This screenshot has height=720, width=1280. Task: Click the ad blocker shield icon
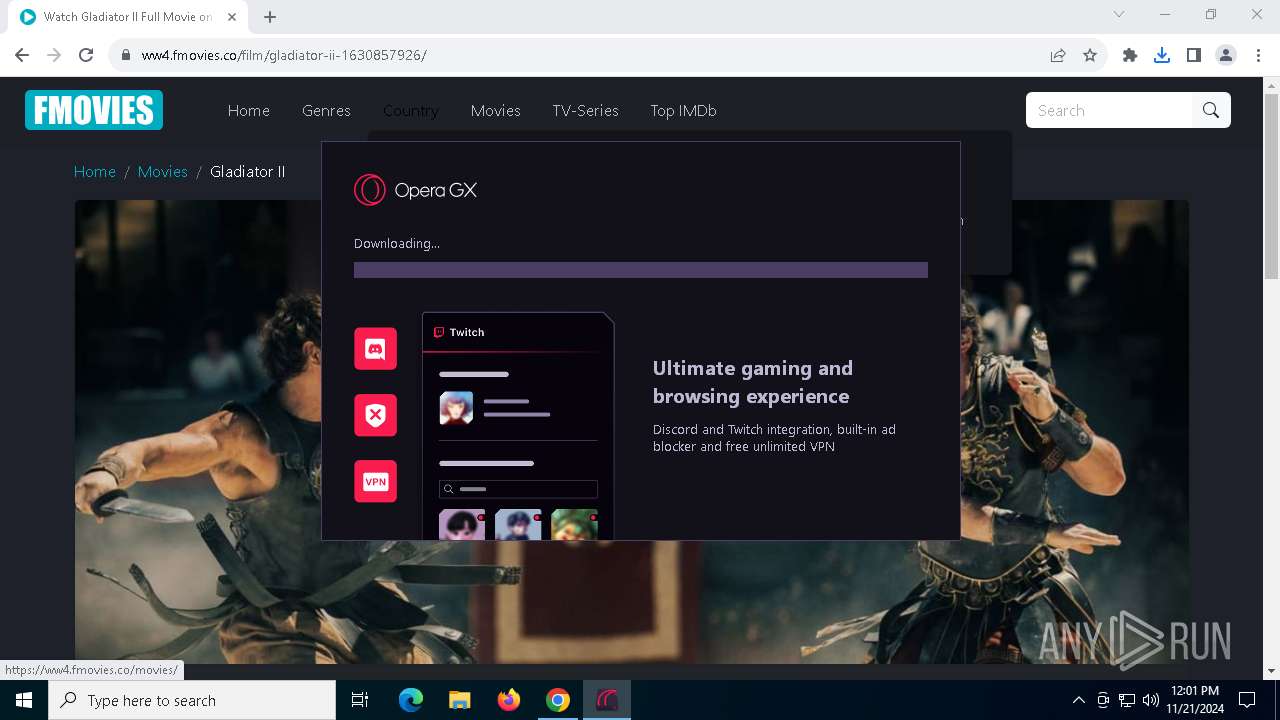[375, 415]
